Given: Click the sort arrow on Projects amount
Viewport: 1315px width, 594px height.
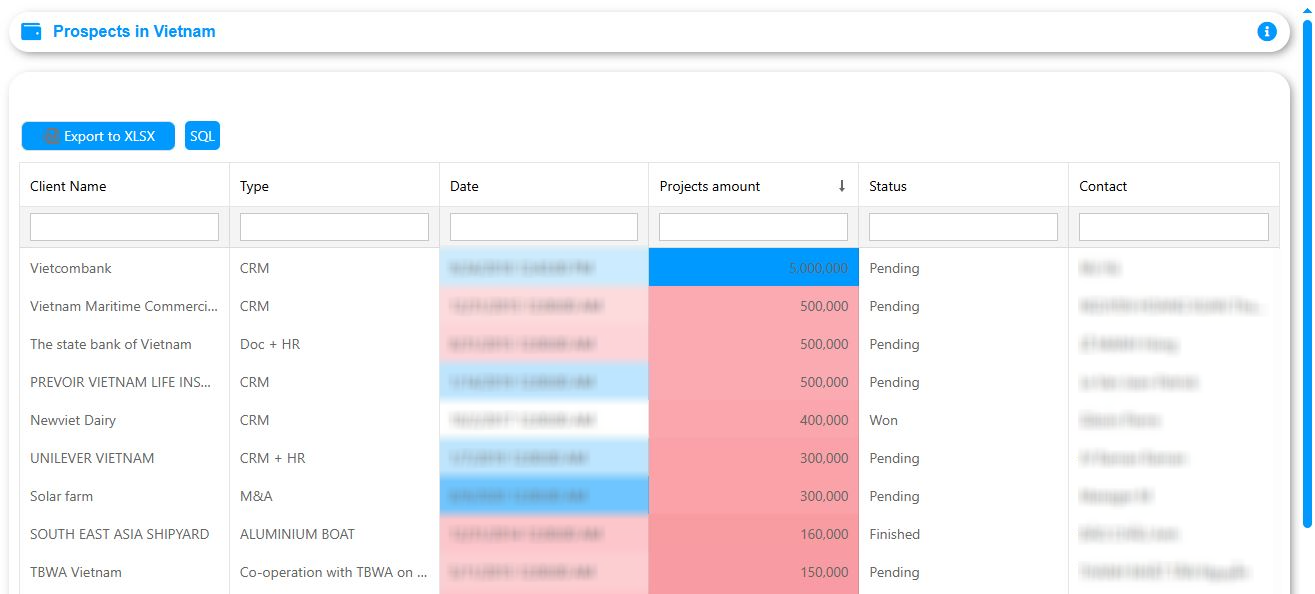Looking at the screenshot, I should tap(842, 186).
